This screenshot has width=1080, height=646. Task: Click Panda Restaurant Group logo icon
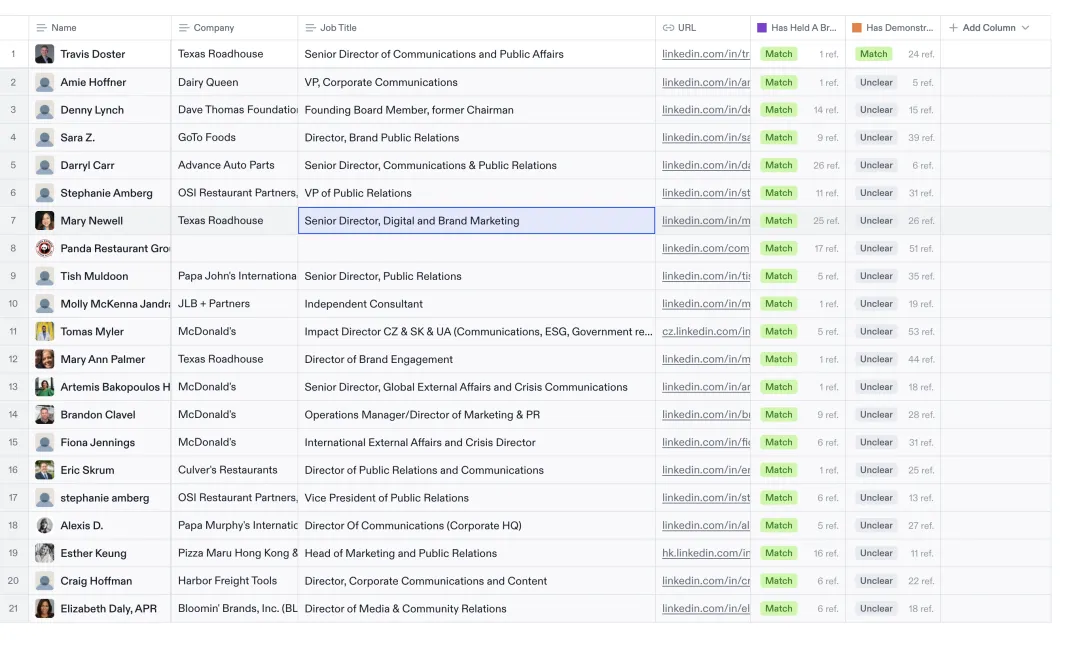(45, 248)
